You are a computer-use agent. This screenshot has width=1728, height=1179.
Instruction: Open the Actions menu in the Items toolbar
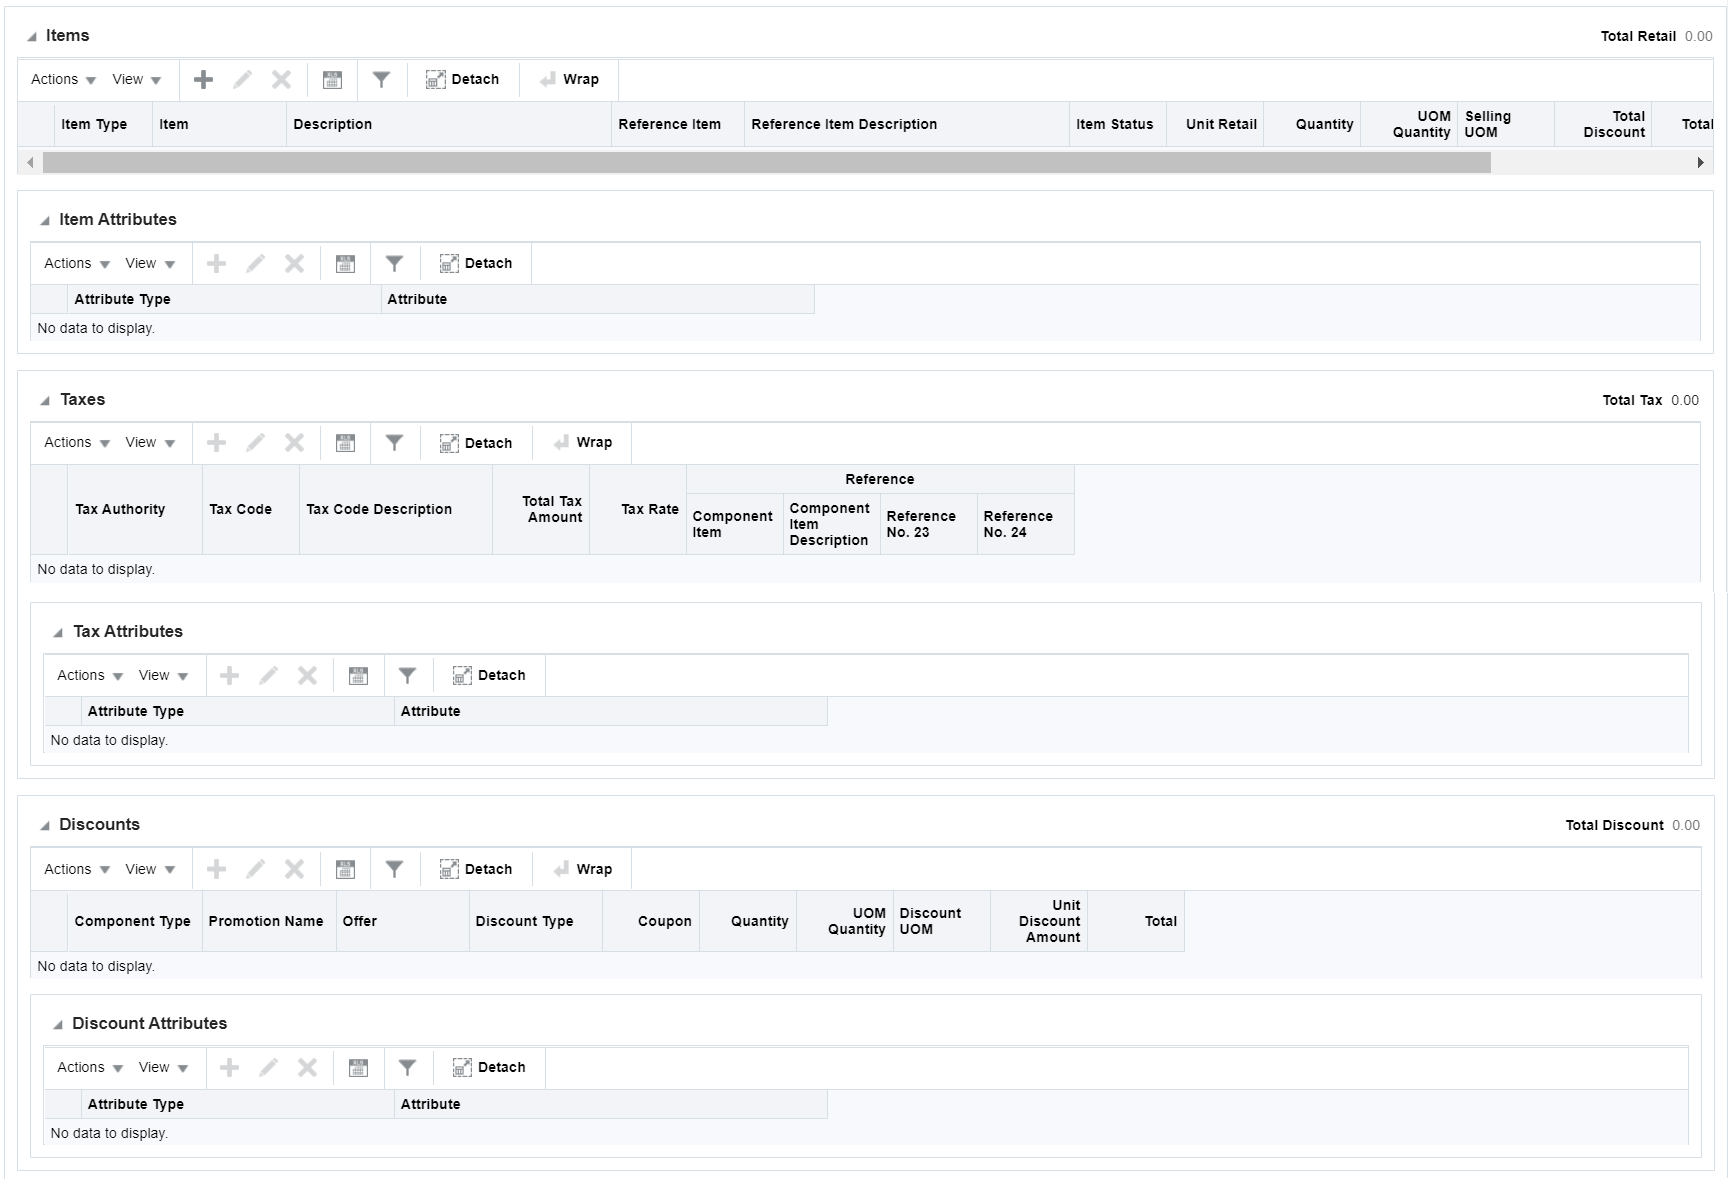[x=60, y=79]
